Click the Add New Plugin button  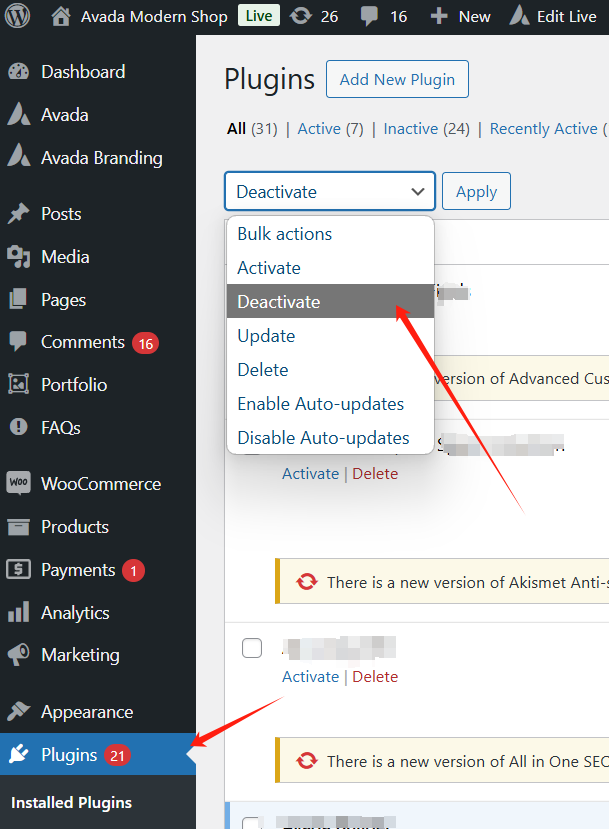397,80
